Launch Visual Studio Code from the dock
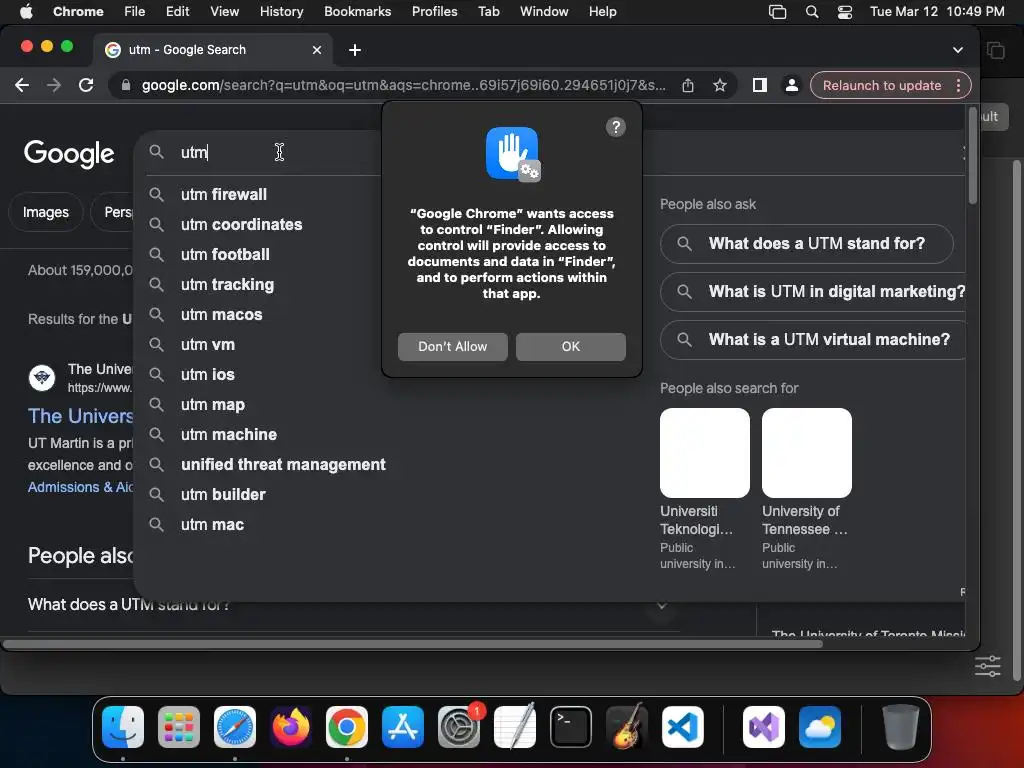This screenshot has height=768, width=1024. click(682, 727)
